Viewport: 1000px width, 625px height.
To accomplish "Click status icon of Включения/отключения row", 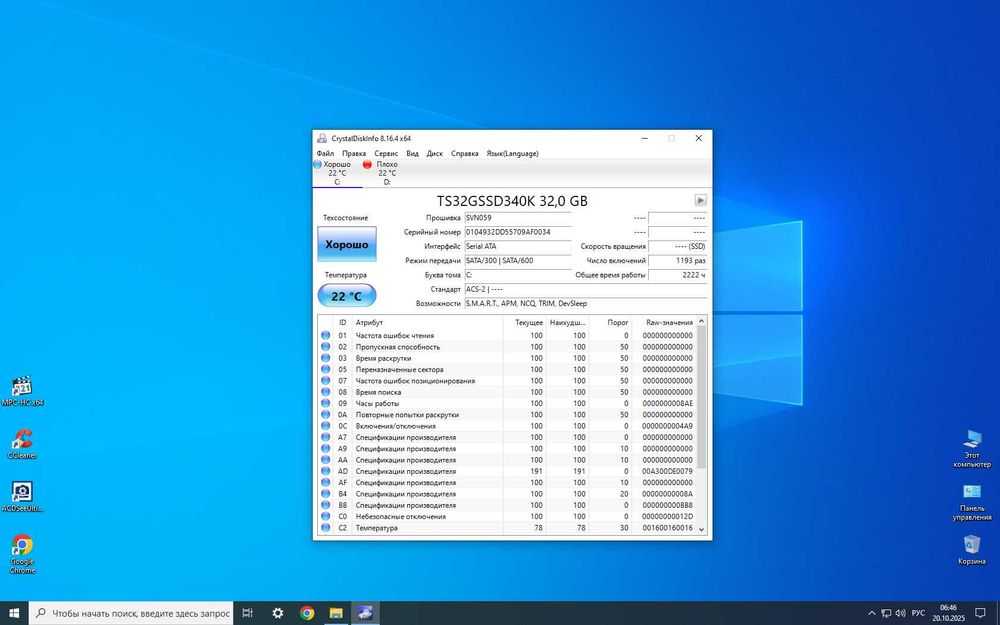I will (x=325, y=426).
